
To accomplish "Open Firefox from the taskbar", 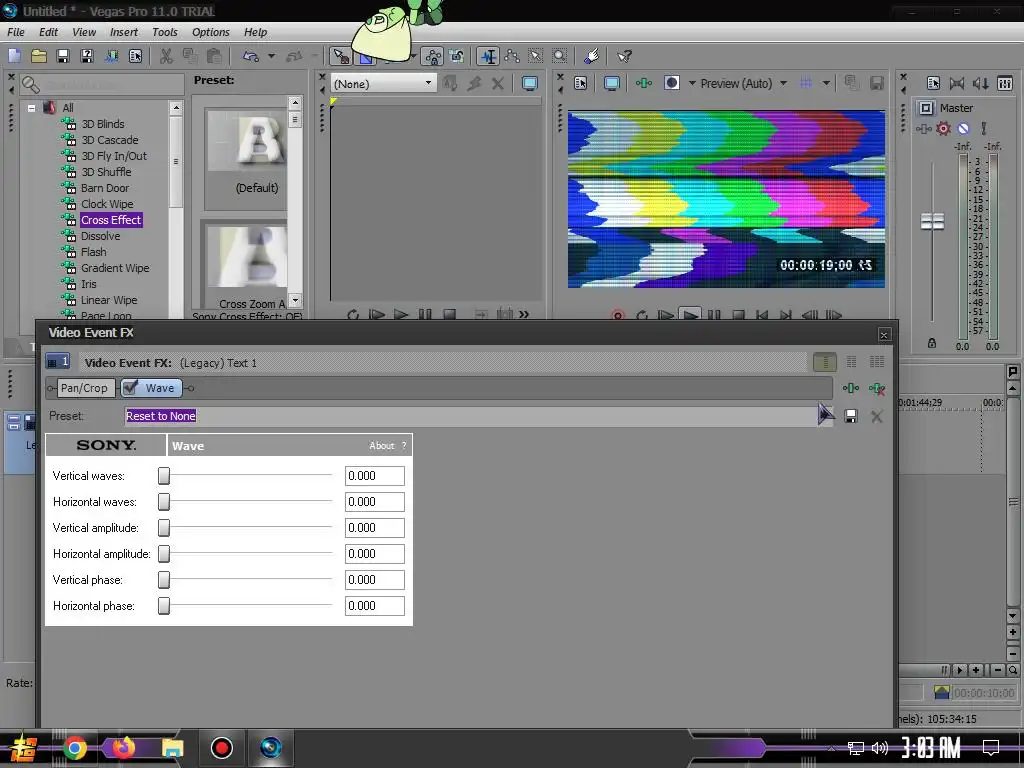I will point(123,748).
